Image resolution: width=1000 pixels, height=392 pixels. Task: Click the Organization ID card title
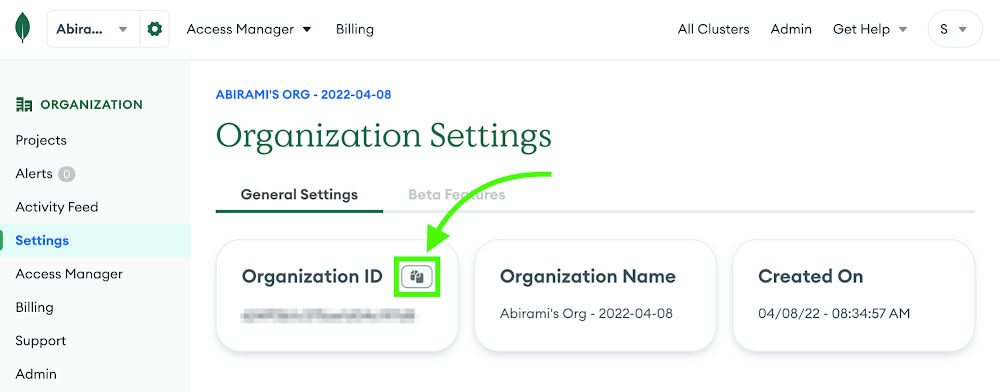click(x=312, y=277)
